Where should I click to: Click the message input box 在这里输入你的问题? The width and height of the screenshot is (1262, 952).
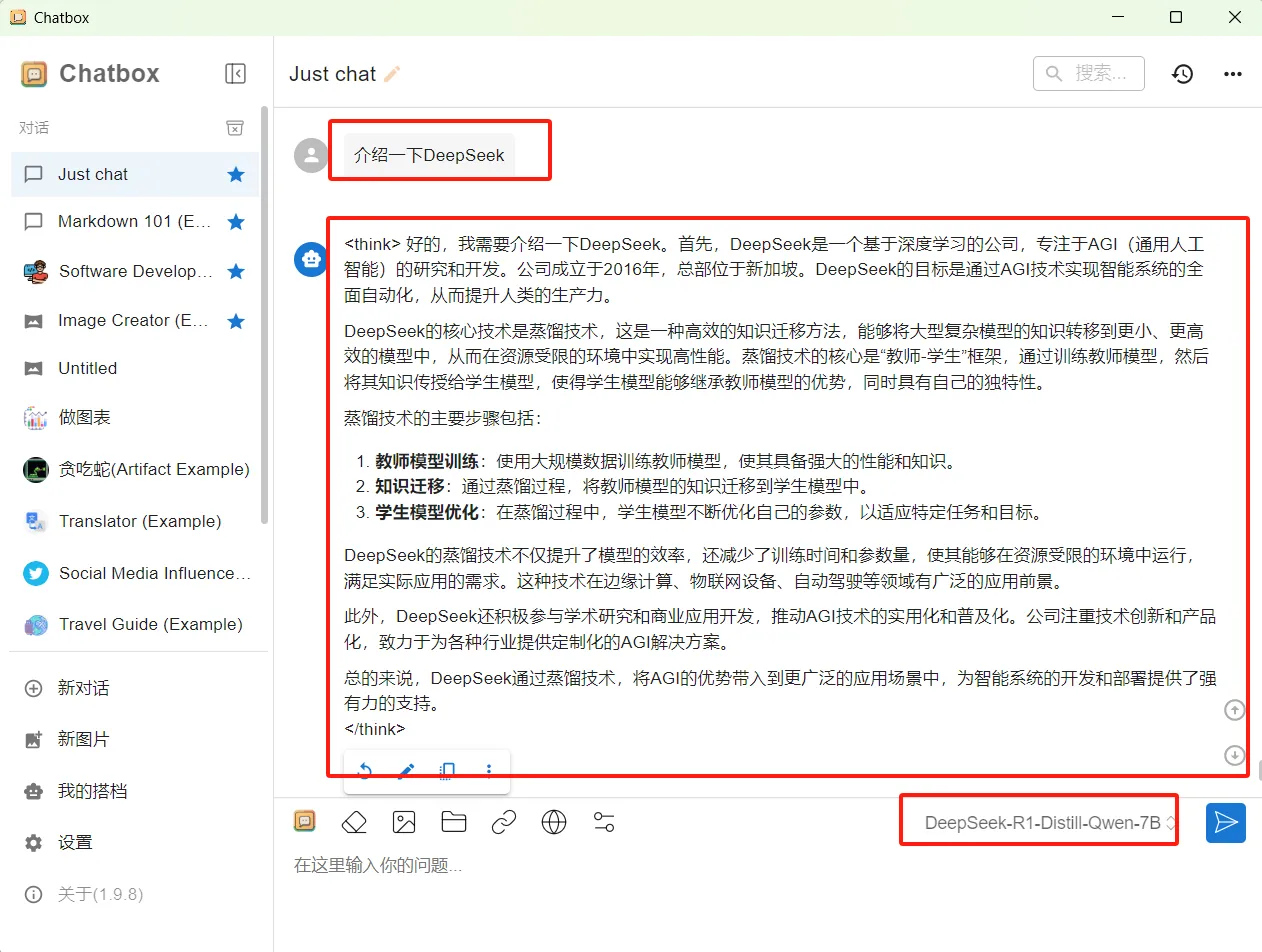pos(768,866)
